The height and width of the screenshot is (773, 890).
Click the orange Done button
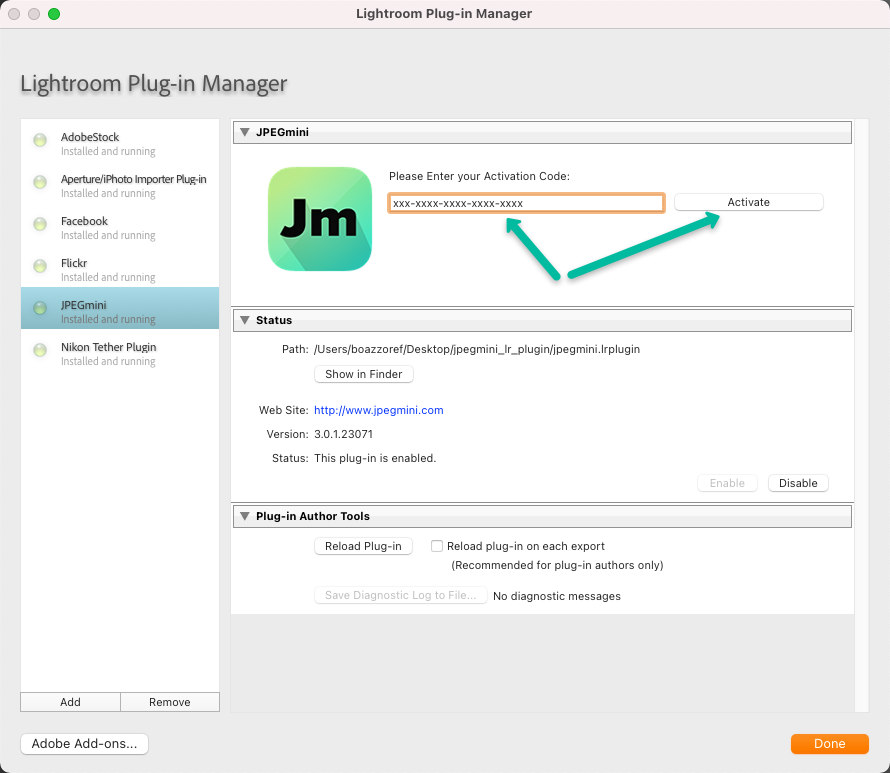click(830, 743)
